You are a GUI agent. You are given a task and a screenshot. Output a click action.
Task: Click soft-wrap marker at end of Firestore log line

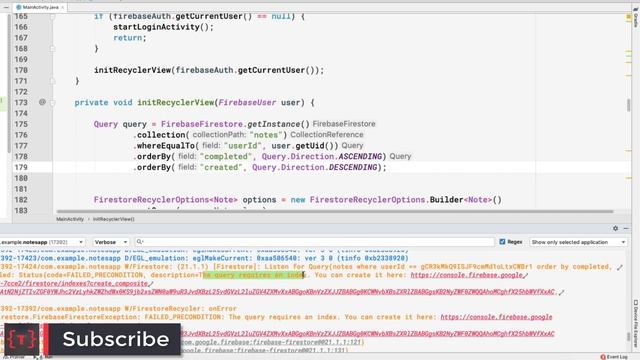coord(620,267)
